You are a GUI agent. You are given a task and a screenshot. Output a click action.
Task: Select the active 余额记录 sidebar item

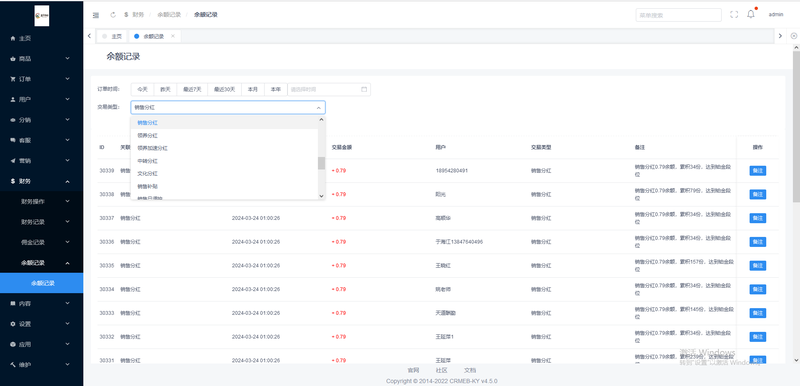[42, 283]
